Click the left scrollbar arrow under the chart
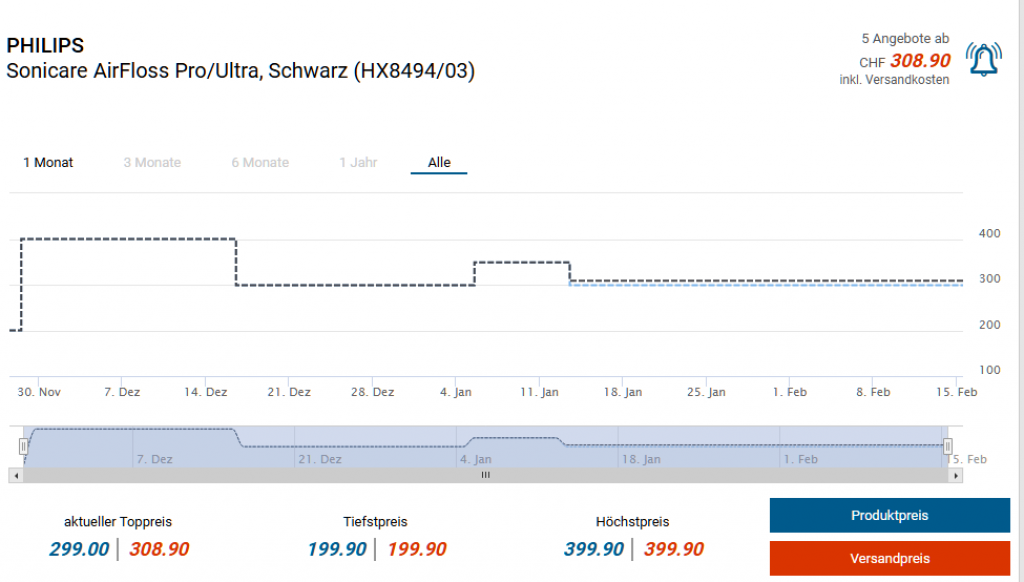 (14, 475)
